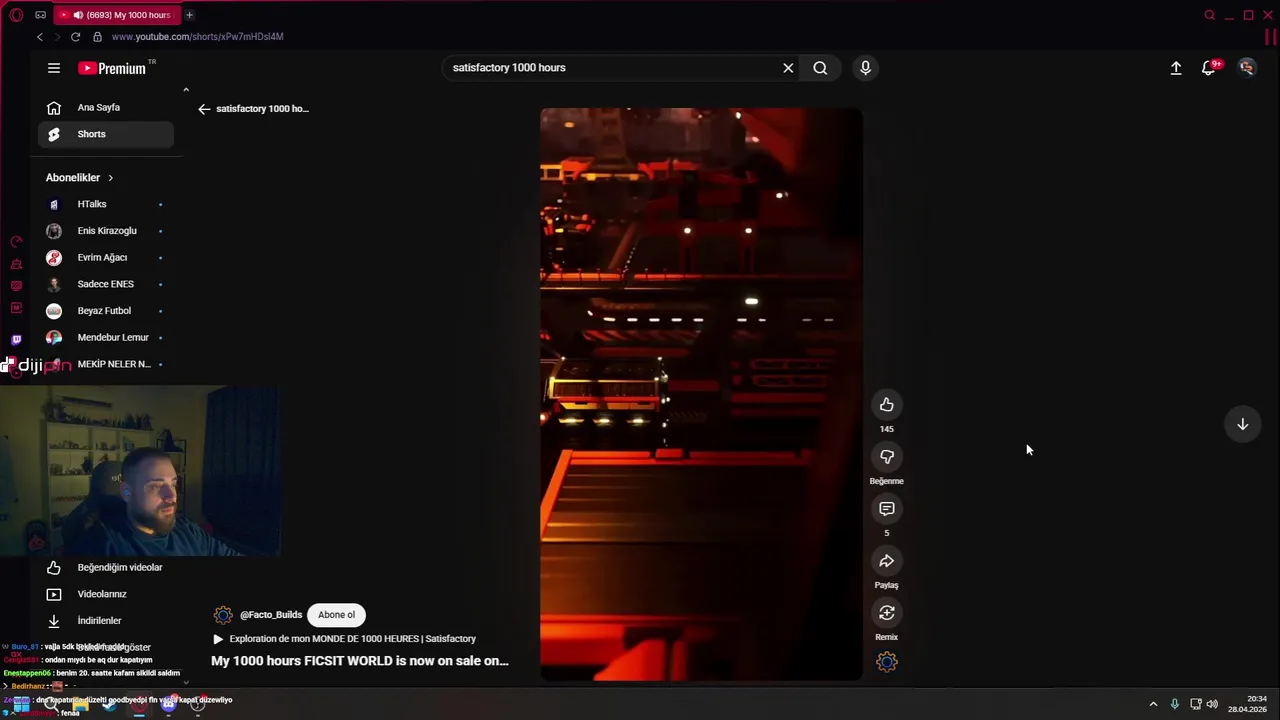Go to next Short with down arrow
Image resolution: width=1280 pixels, height=720 pixels.
1242,424
